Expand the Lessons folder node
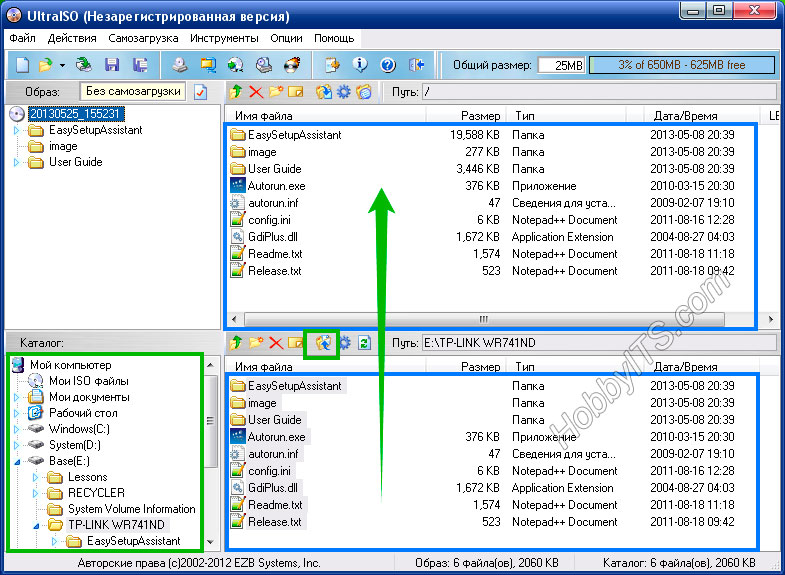 [35, 477]
